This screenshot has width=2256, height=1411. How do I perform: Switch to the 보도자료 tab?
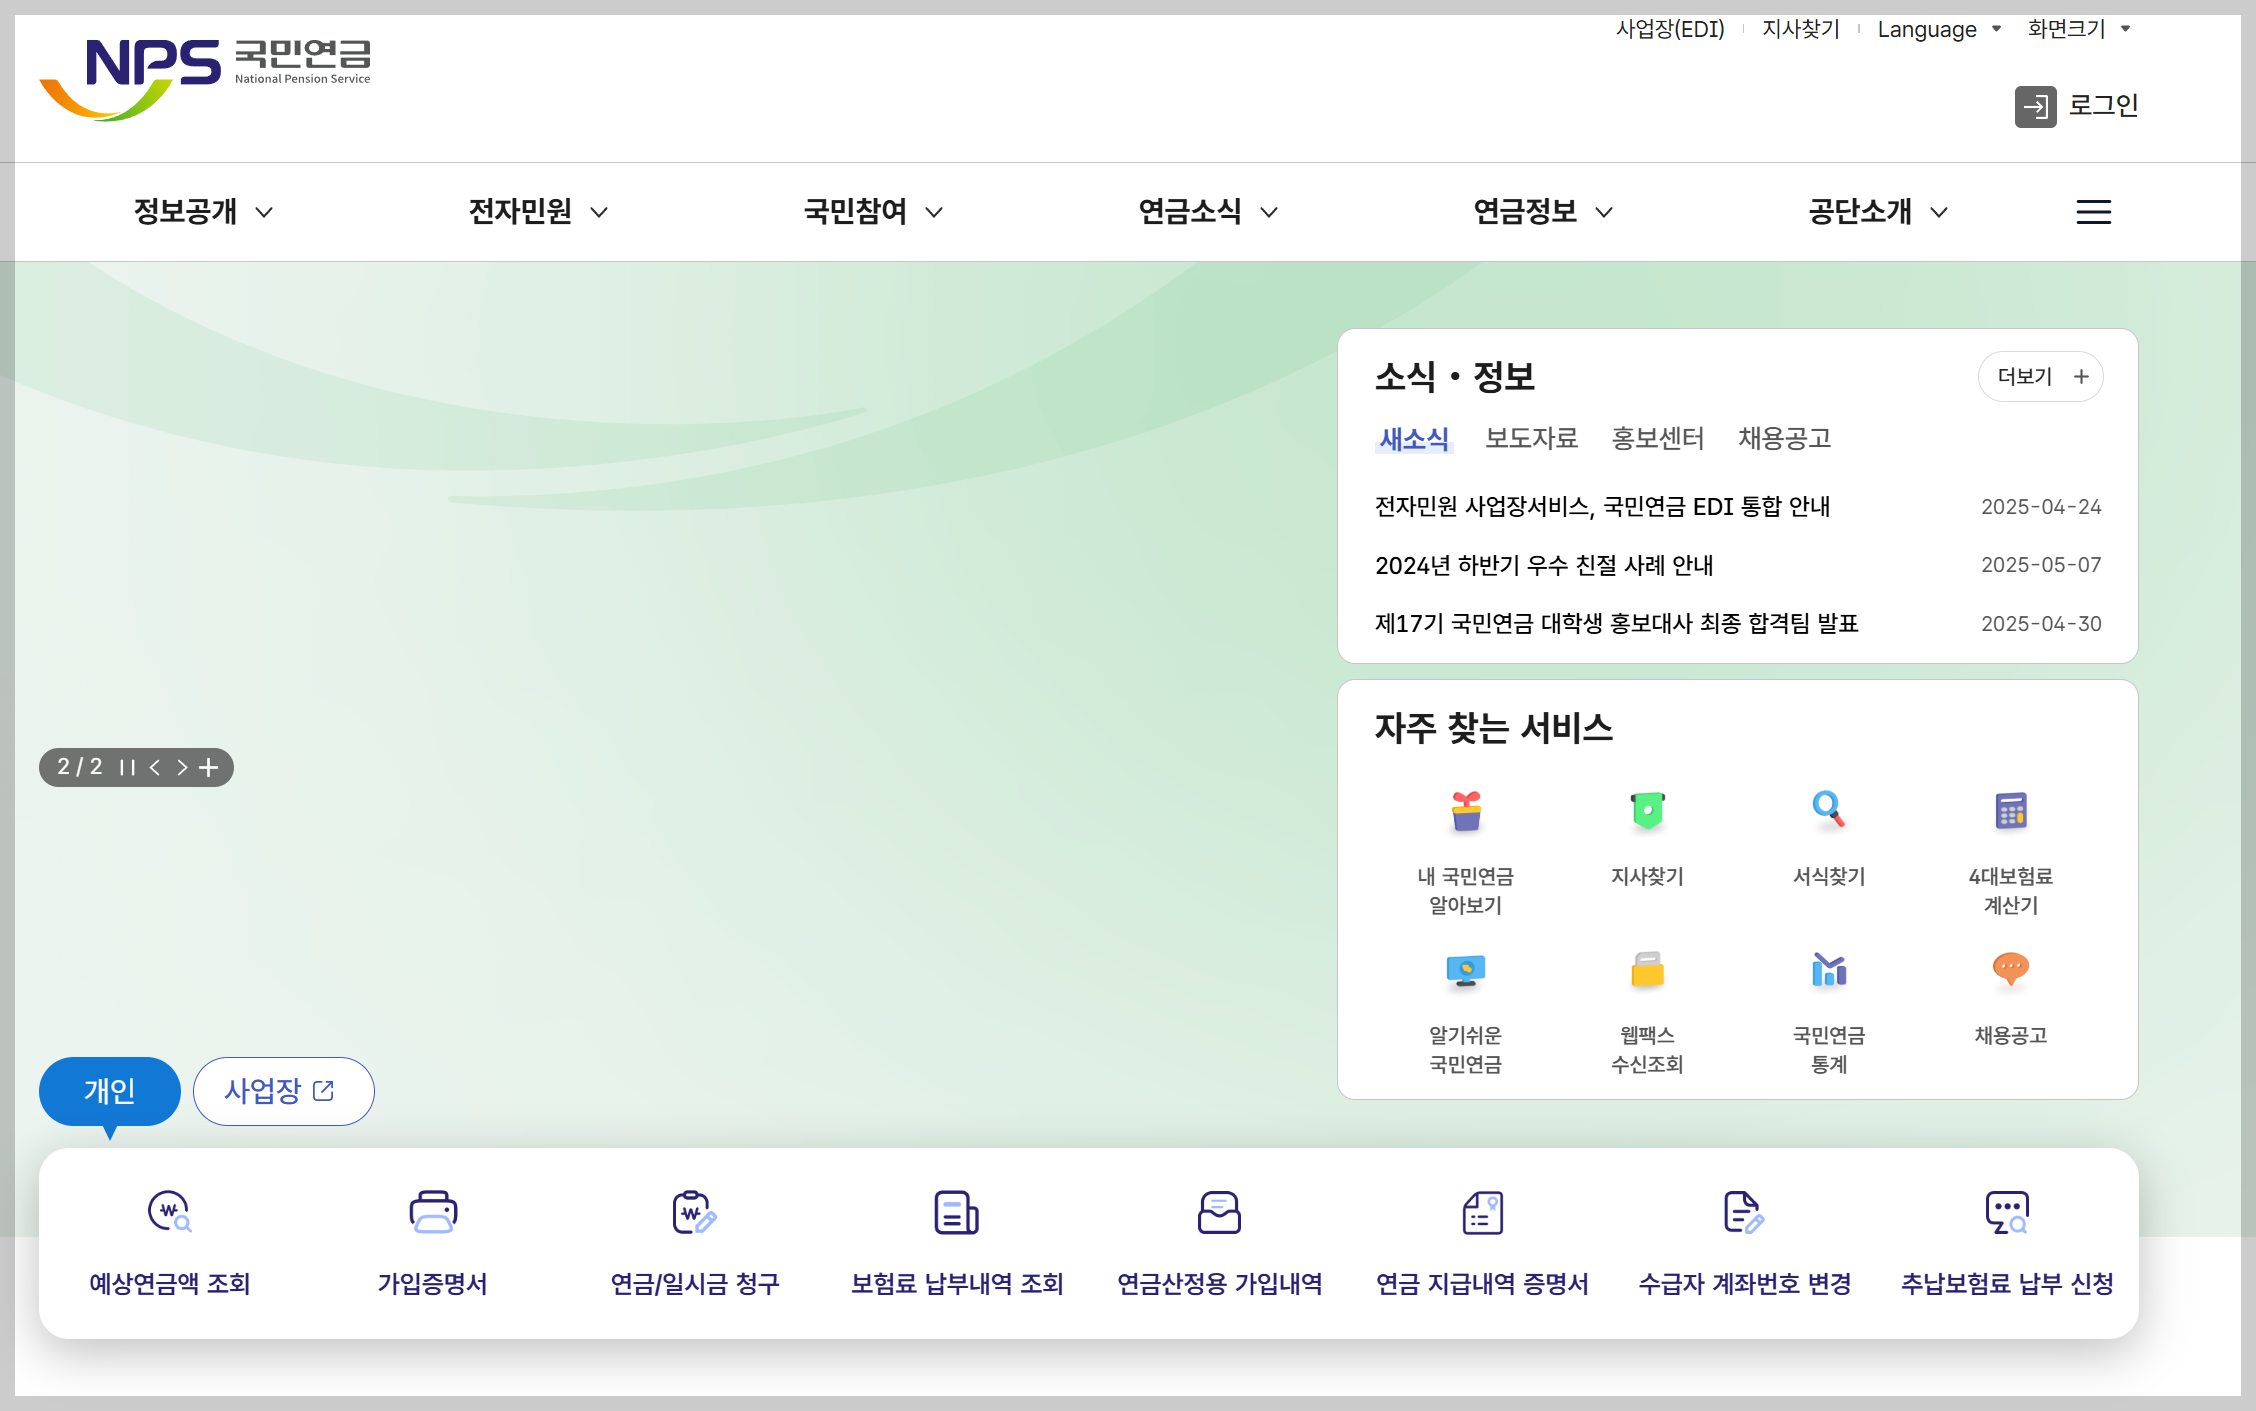pos(1531,438)
